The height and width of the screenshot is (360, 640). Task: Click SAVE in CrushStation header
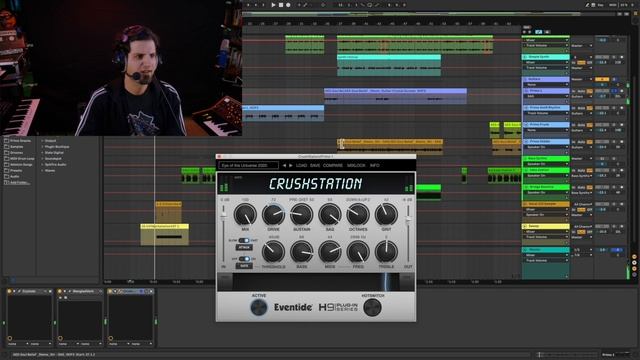pos(315,165)
